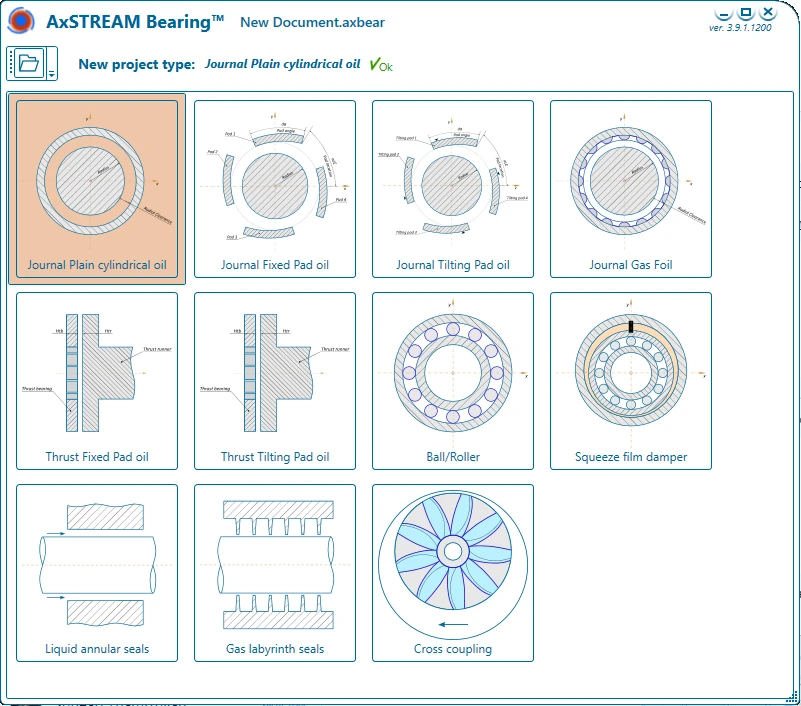This screenshot has width=801, height=706.
Task: Choose the Squeeze film damper project
Action: pos(631,381)
